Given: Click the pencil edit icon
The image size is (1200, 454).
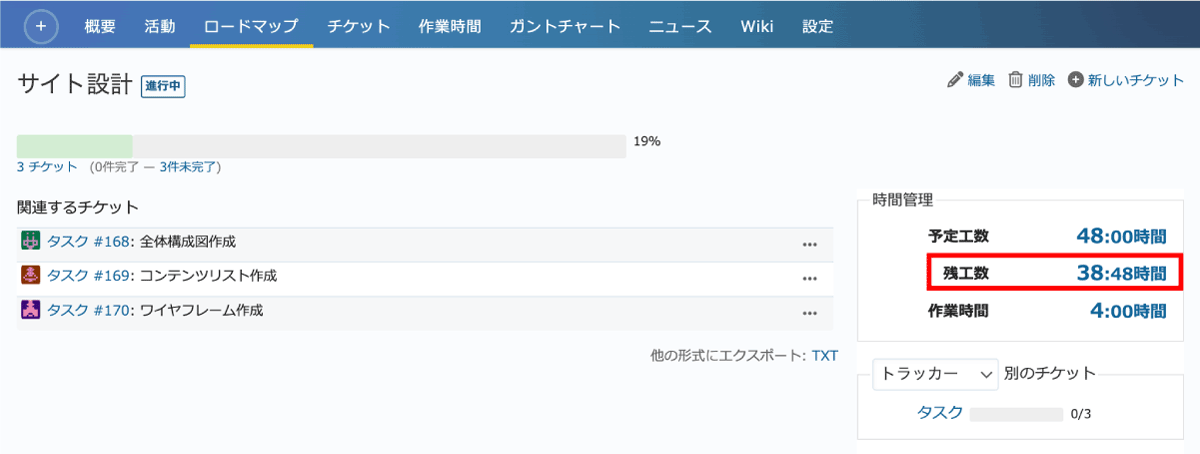Looking at the screenshot, I should tap(955, 81).
